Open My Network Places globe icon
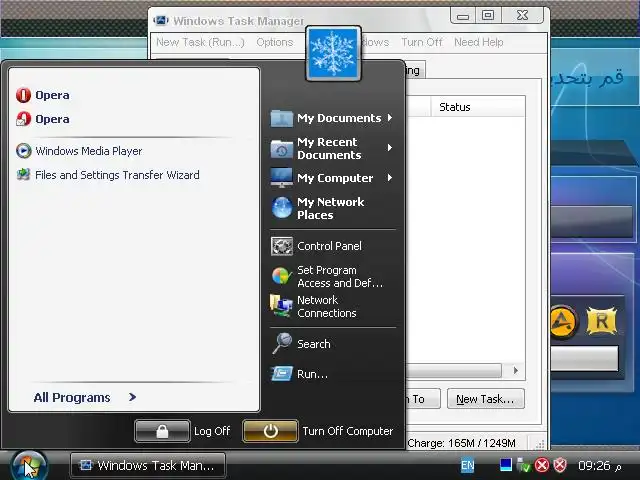This screenshot has width=640, height=480. coord(282,208)
